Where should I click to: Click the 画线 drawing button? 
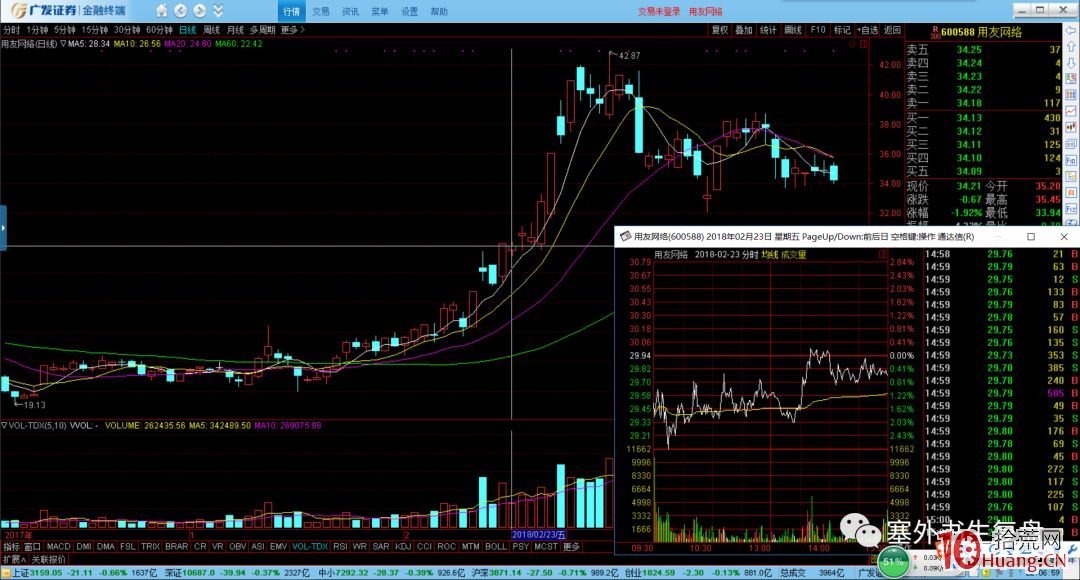[793, 30]
